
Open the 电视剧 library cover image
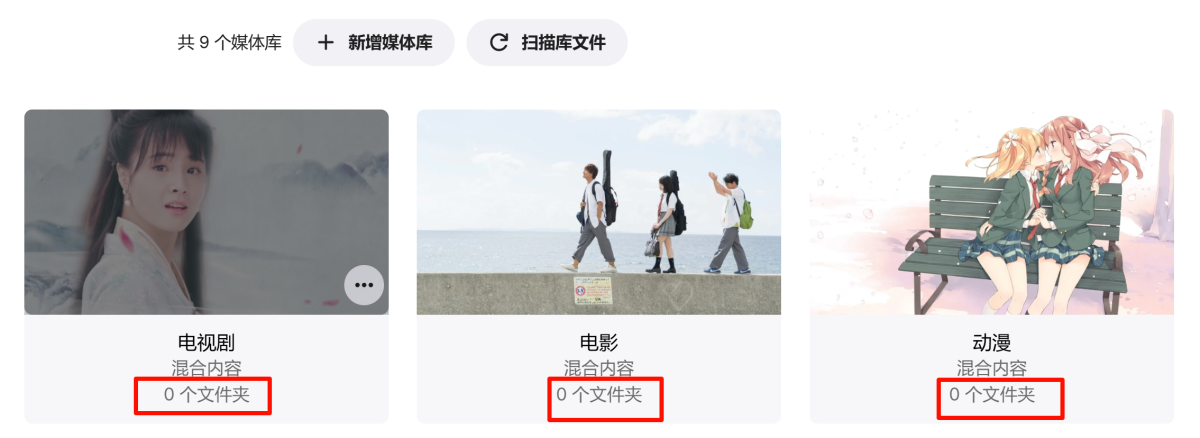pyautogui.click(x=206, y=212)
